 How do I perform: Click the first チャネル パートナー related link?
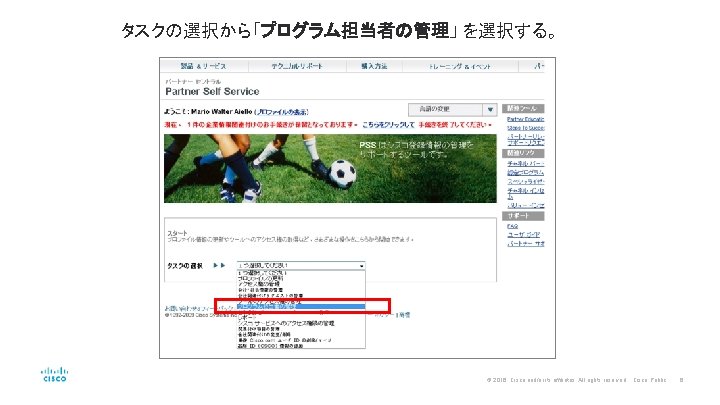(x=525, y=163)
